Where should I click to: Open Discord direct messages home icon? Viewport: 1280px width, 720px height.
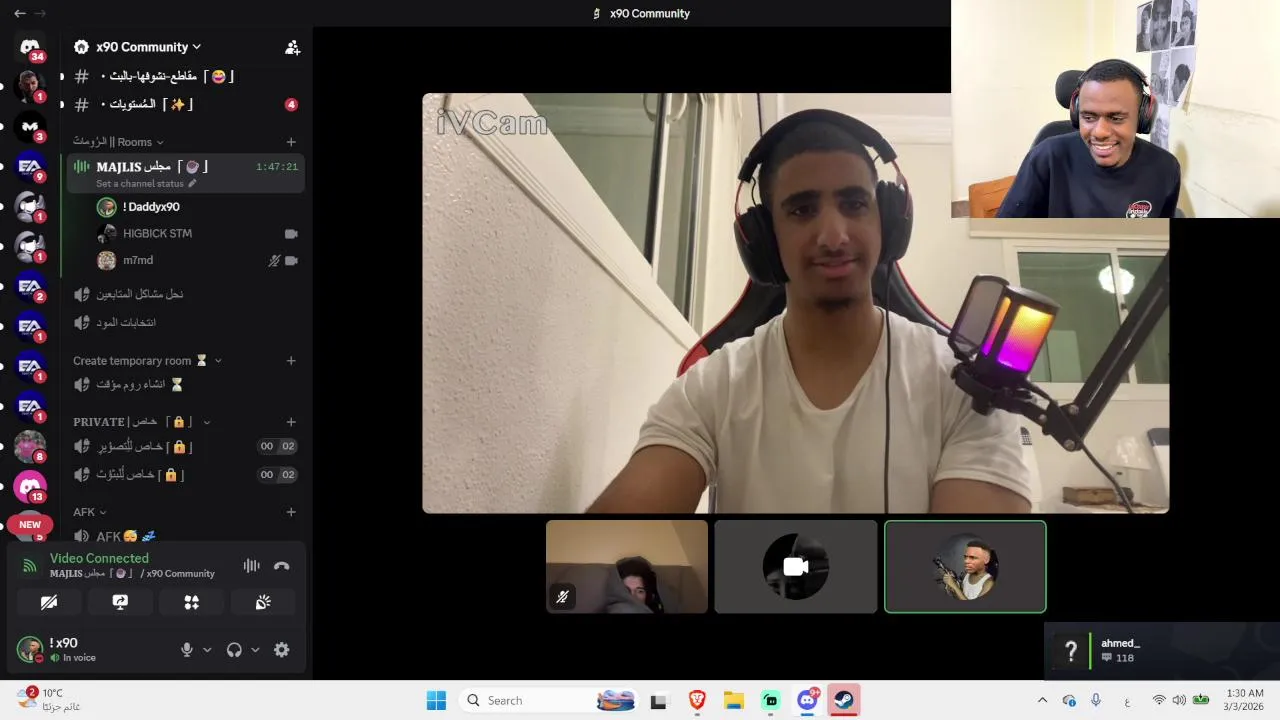coord(30,47)
